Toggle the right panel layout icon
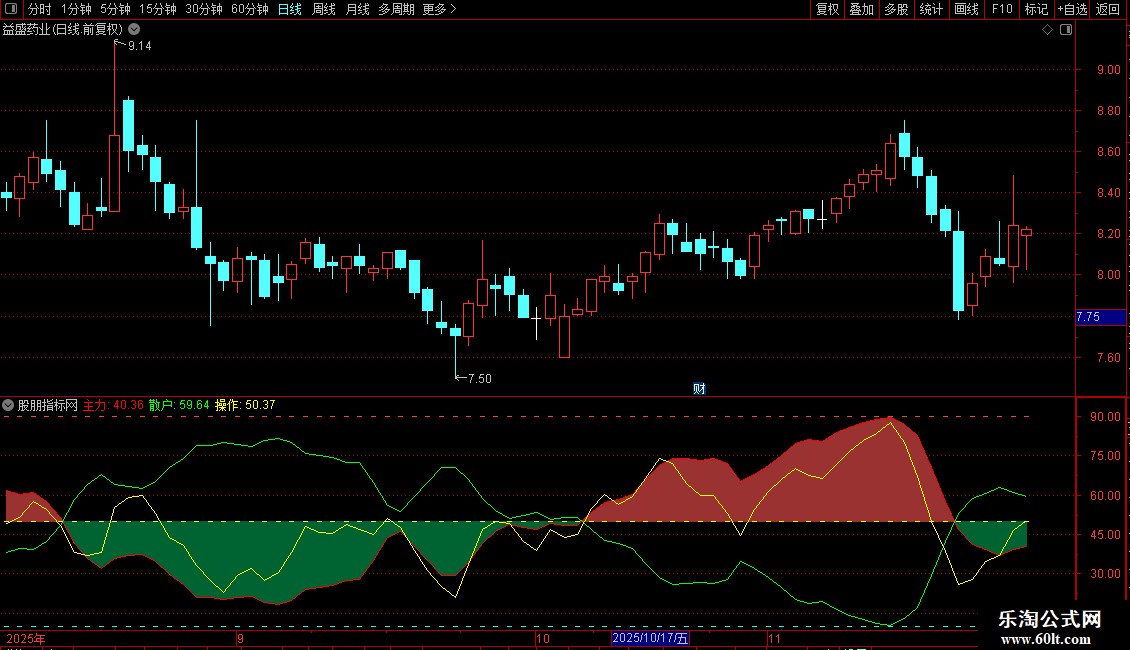Image resolution: width=1130 pixels, height=650 pixels. pos(1066,30)
